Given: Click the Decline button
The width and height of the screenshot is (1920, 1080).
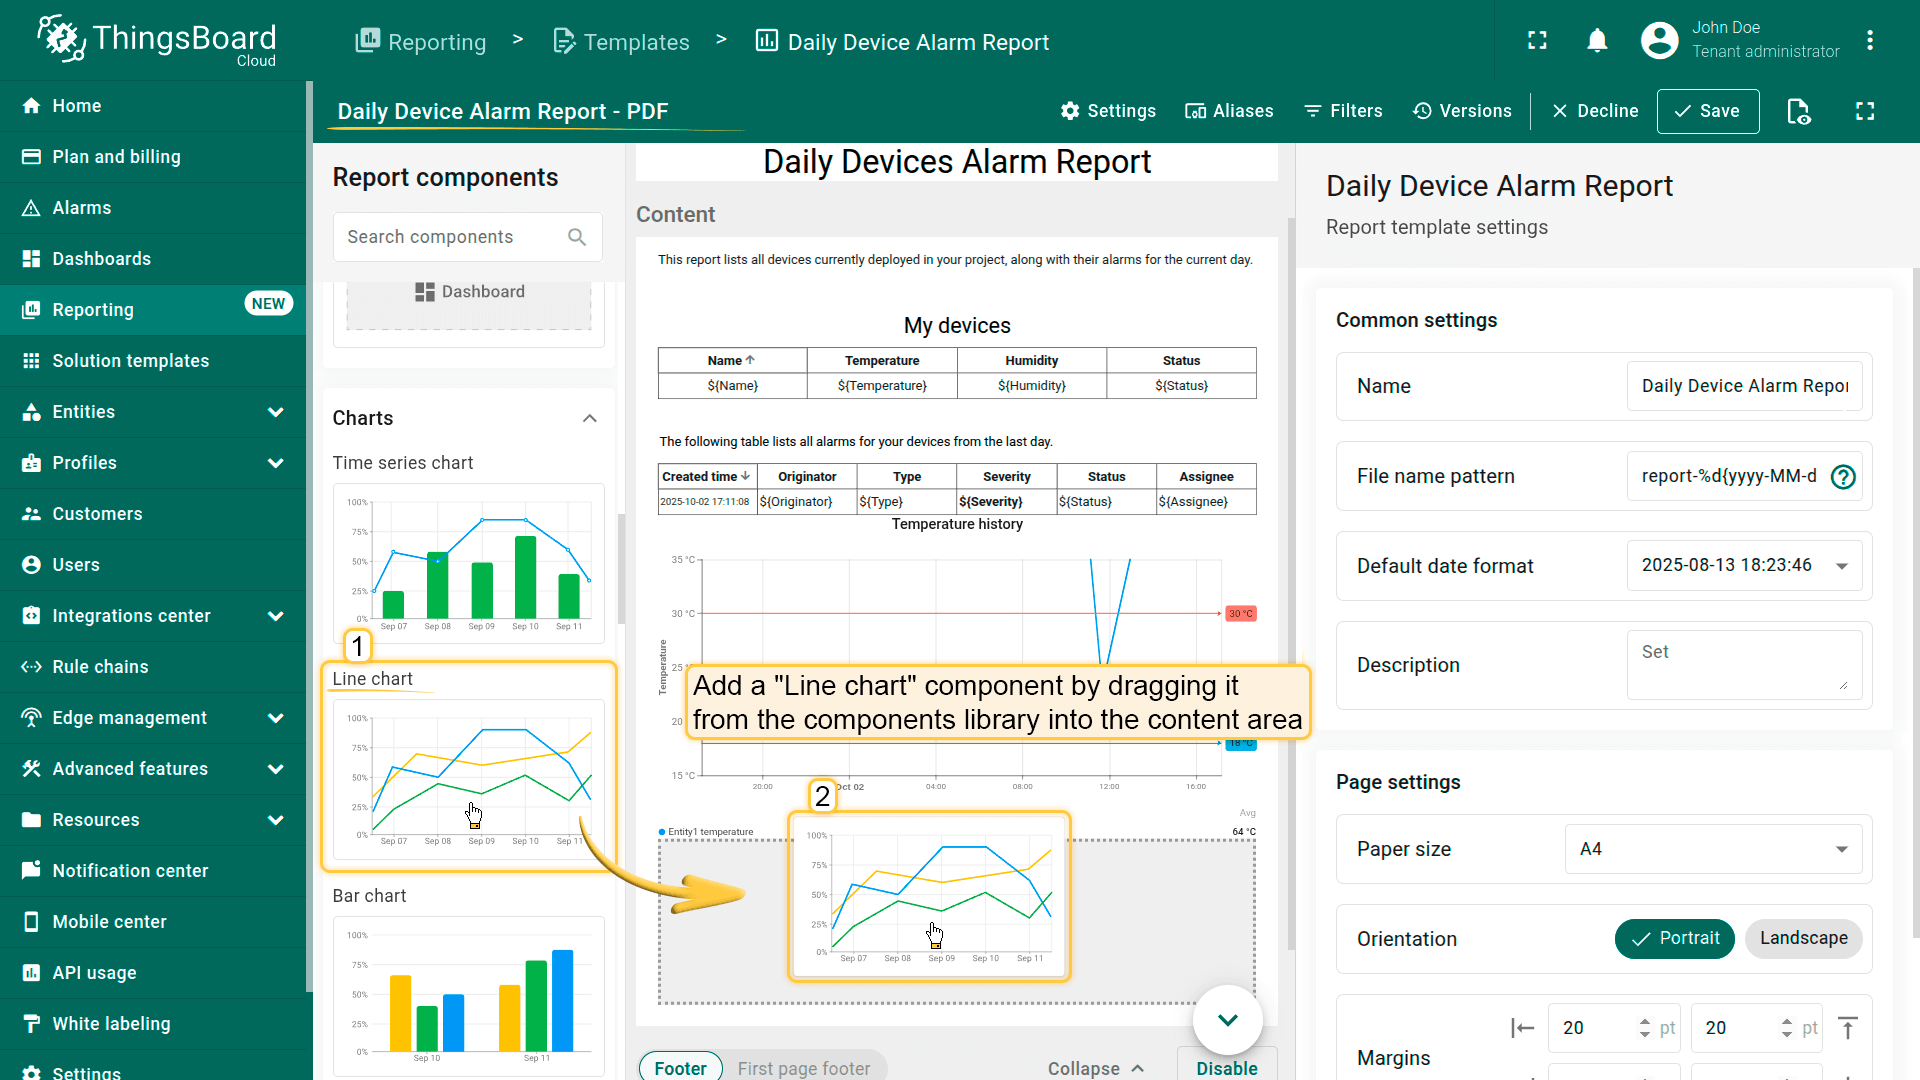Looking at the screenshot, I should [1595, 111].
